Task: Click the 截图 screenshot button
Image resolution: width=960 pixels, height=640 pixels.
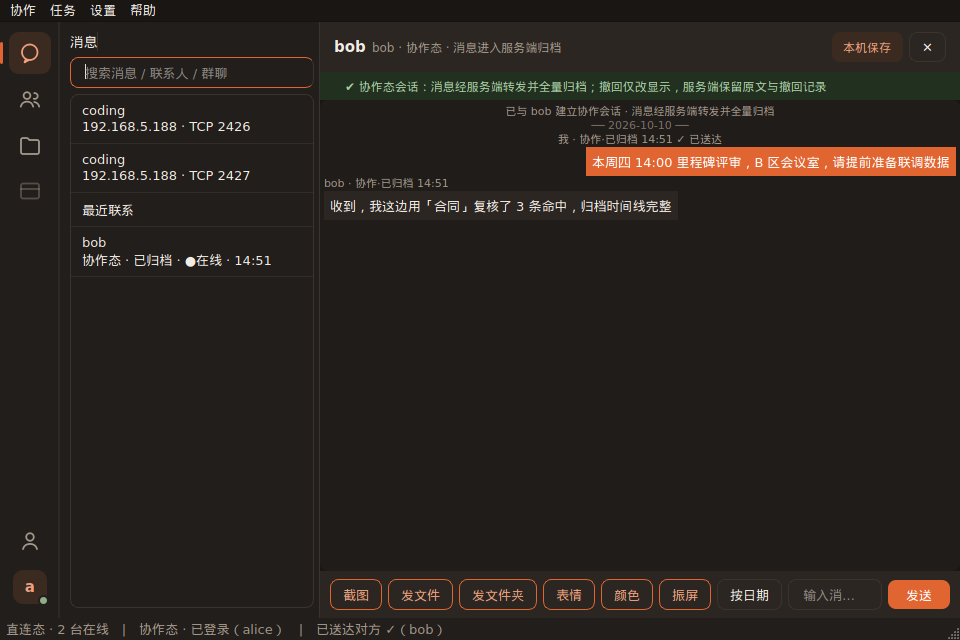Action: point(356,595)
